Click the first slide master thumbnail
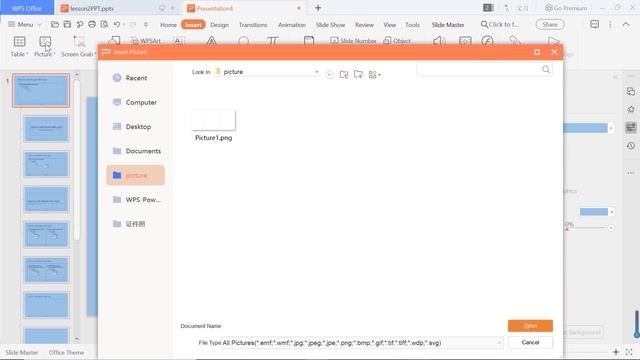640x360 pixels. coord(41,90)
